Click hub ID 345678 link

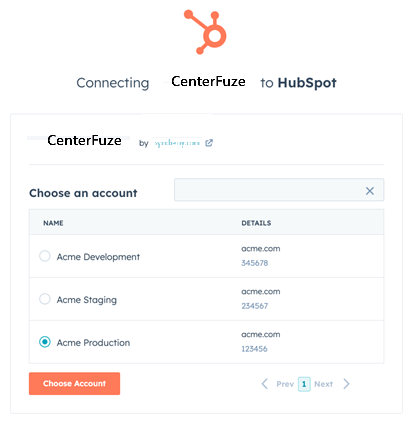[x=255, y=263]
